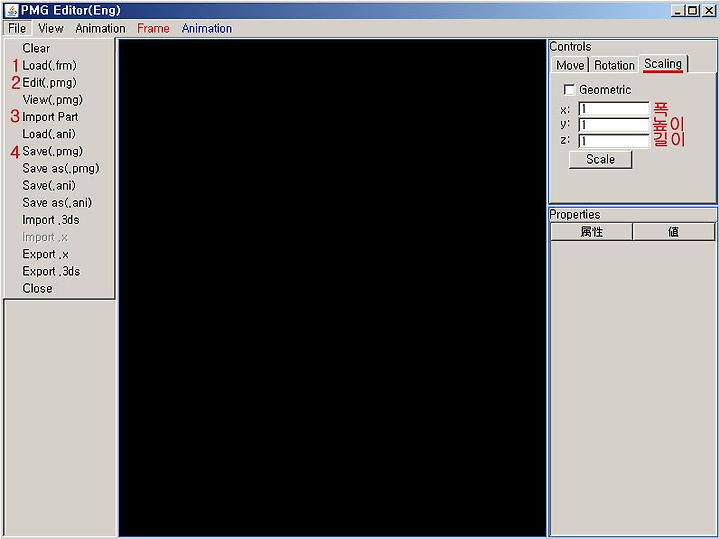Viewport: 720px width, 539px height.
Task: Switch to the Rotation tab
Action: coord(614,65)
